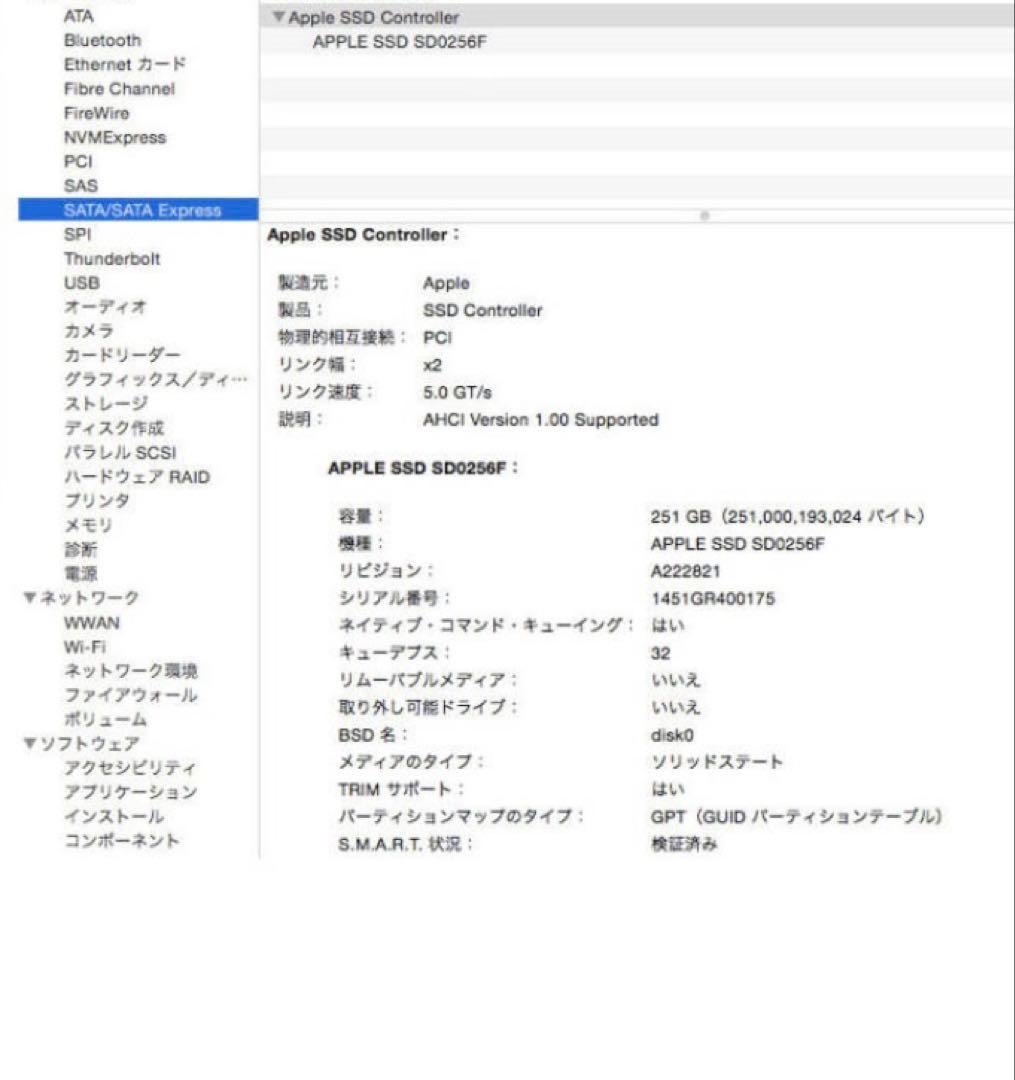
Task: Open メモリ sidebar entry
Action: [x=88, y=526]
